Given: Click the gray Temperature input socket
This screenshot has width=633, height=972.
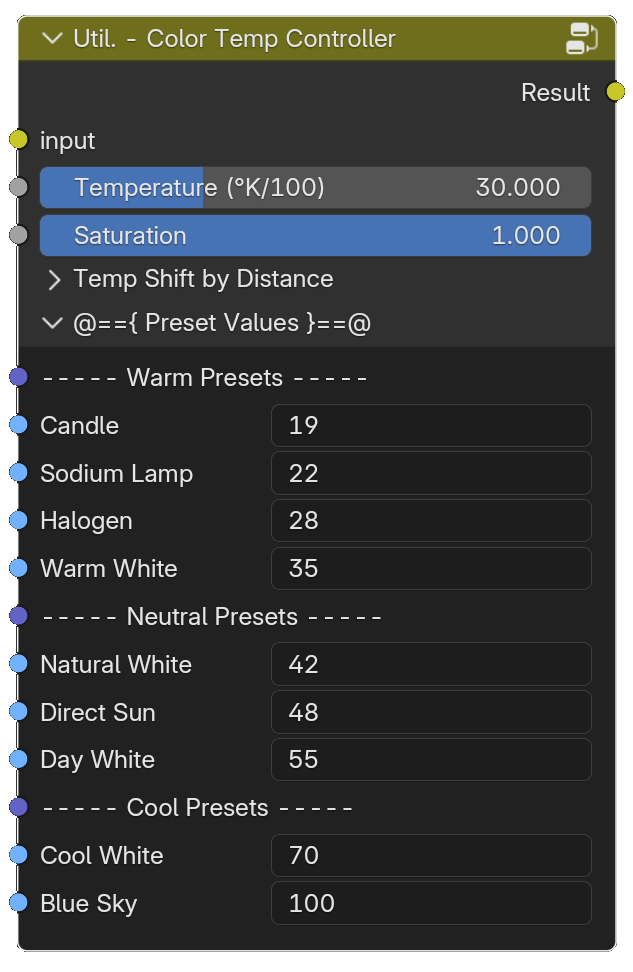Looking at the screenshot, I should click(x=19, y=187).
